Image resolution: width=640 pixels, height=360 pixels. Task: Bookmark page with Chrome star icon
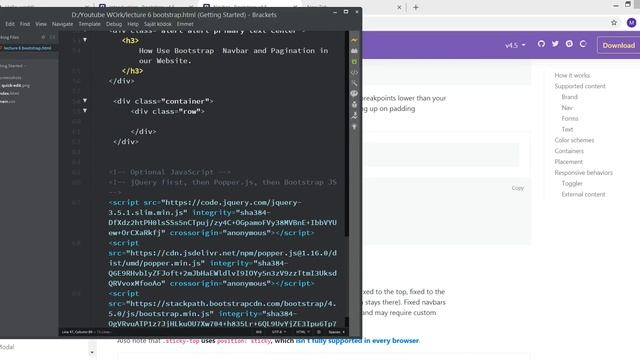click(614, 23)
